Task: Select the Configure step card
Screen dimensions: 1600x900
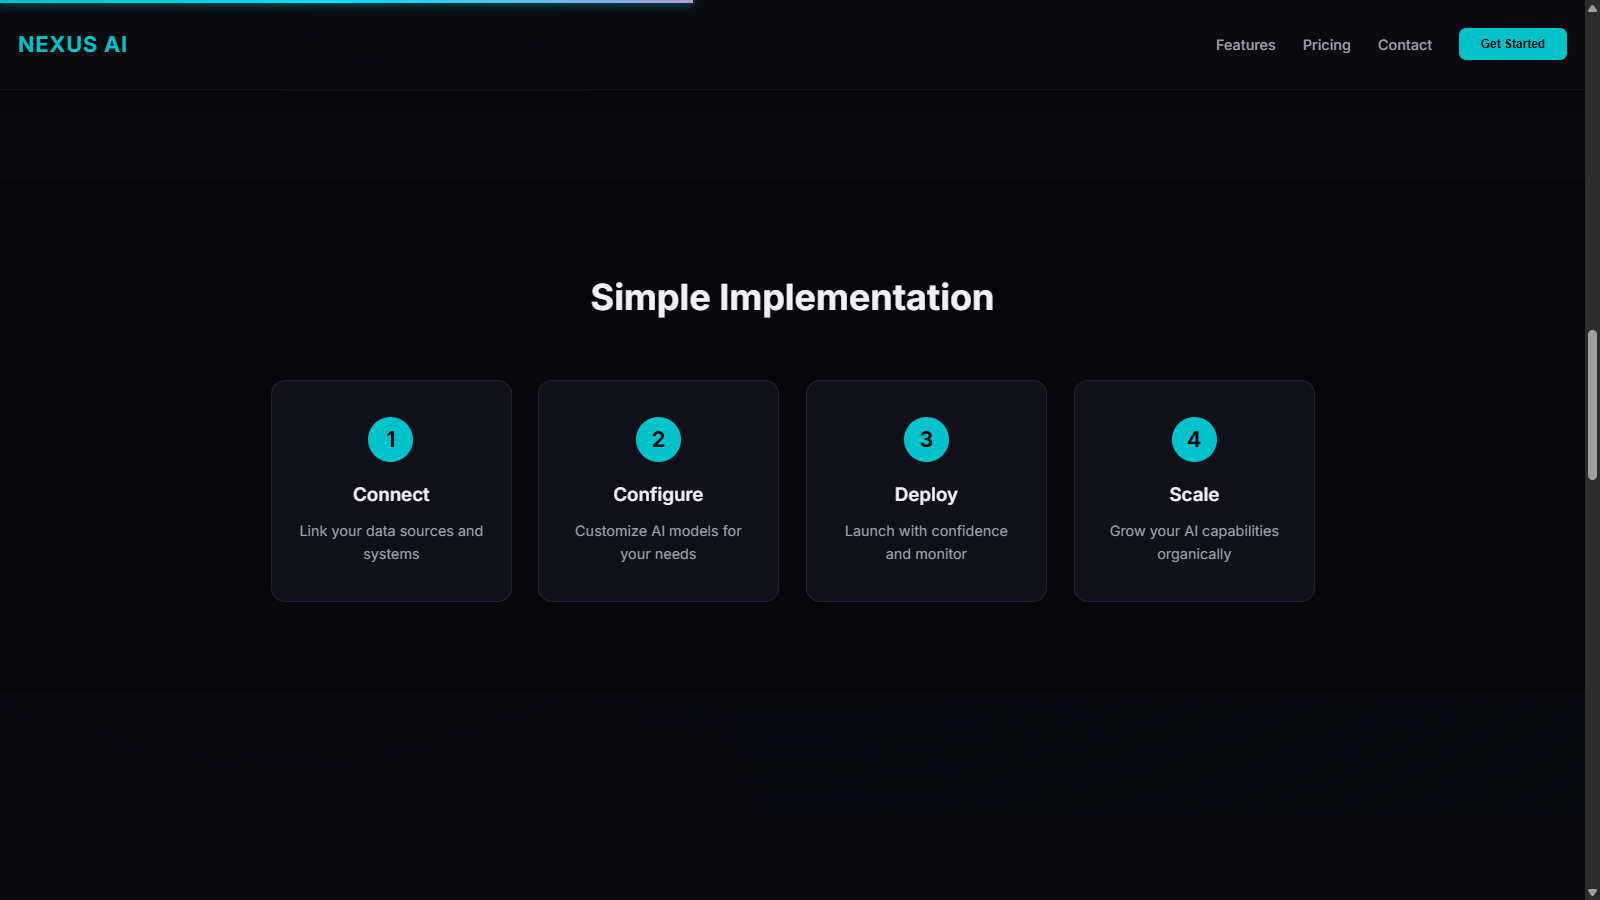Action: point(658,490)
